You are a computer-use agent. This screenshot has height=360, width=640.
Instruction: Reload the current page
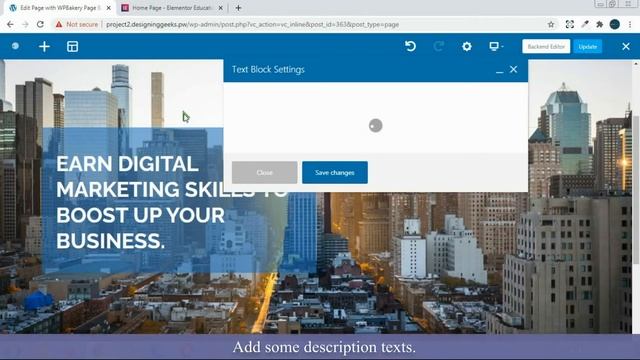tap(40, 24)
